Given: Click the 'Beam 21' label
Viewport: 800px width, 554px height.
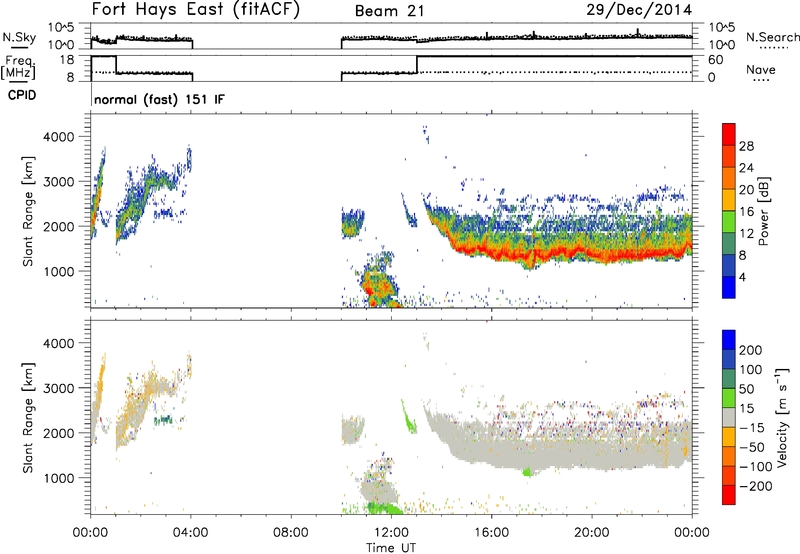Looking at the screenshot, I should pos(389,11).
